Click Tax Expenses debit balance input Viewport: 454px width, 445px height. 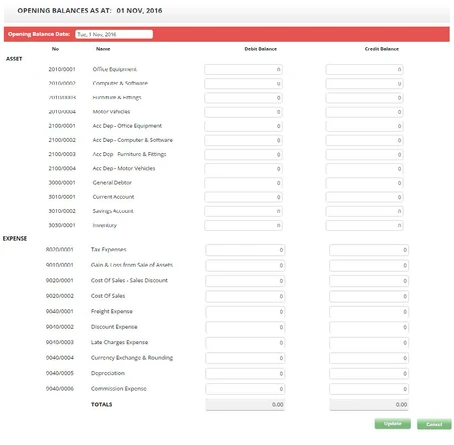tap(245, 250)
